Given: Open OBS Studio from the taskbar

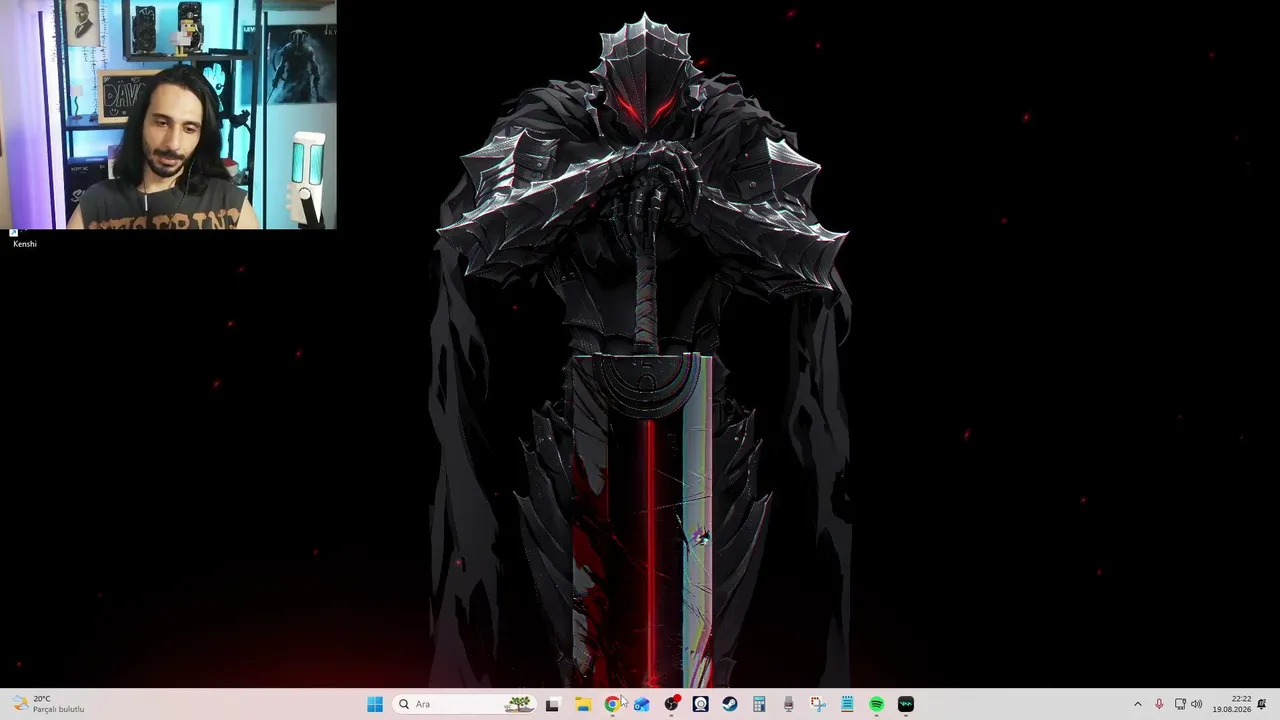Looking at the screenshot, I should pos(671,704).
